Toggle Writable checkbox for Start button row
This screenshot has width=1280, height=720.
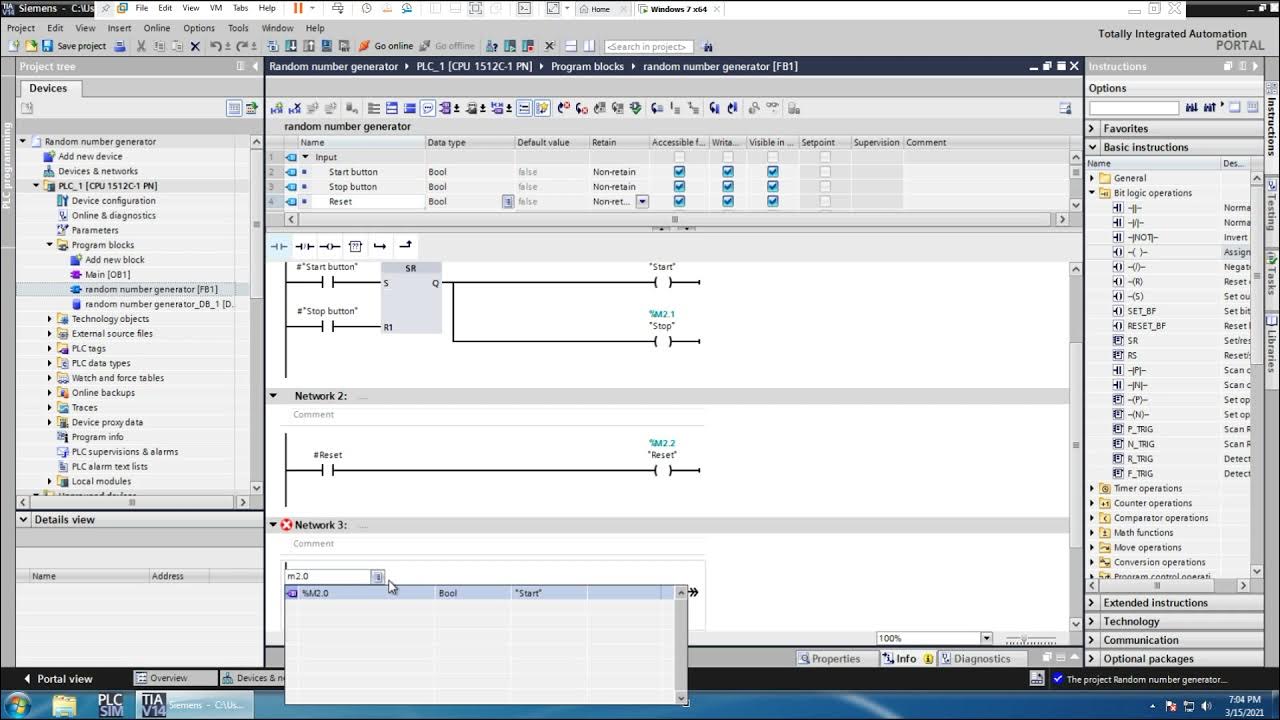727,172
